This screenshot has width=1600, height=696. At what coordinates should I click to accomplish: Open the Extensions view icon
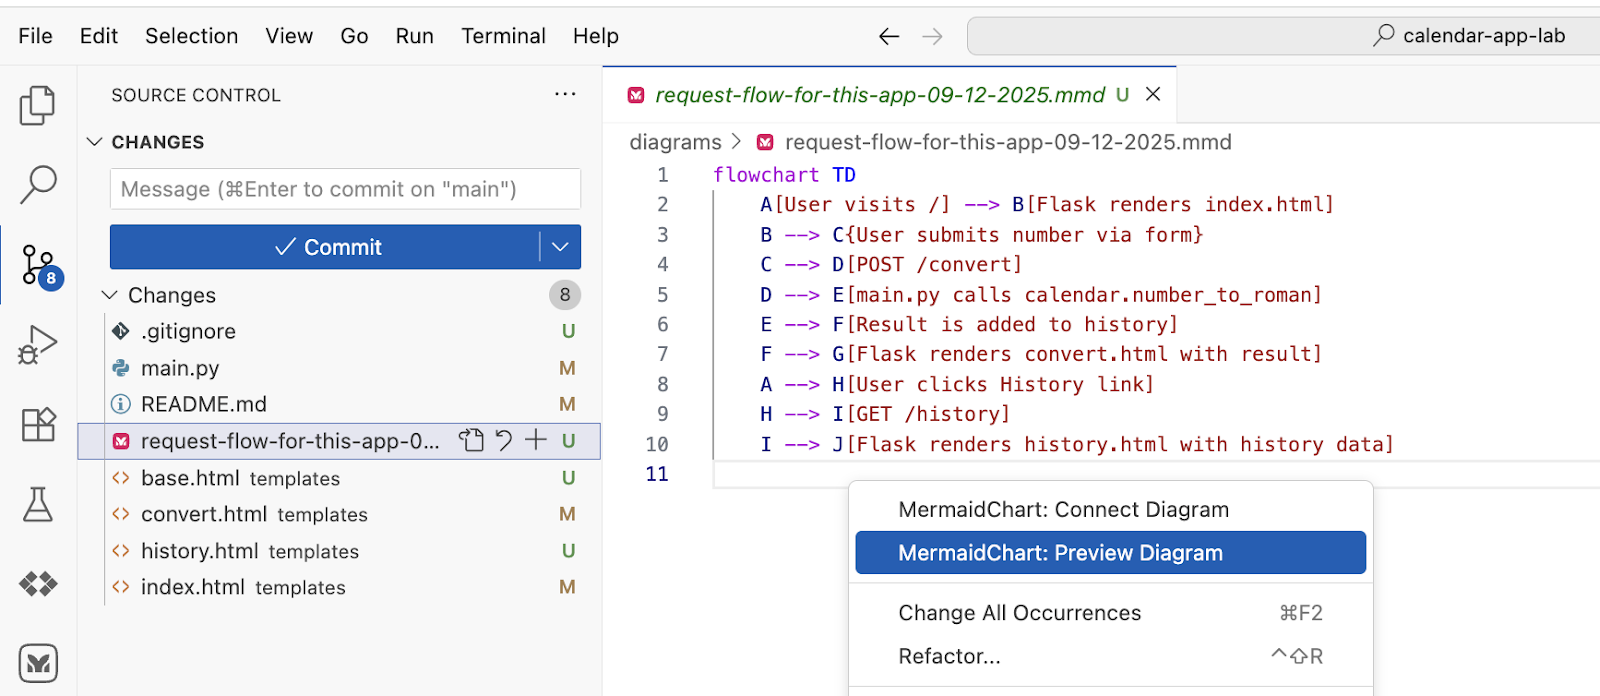[38, 425]
